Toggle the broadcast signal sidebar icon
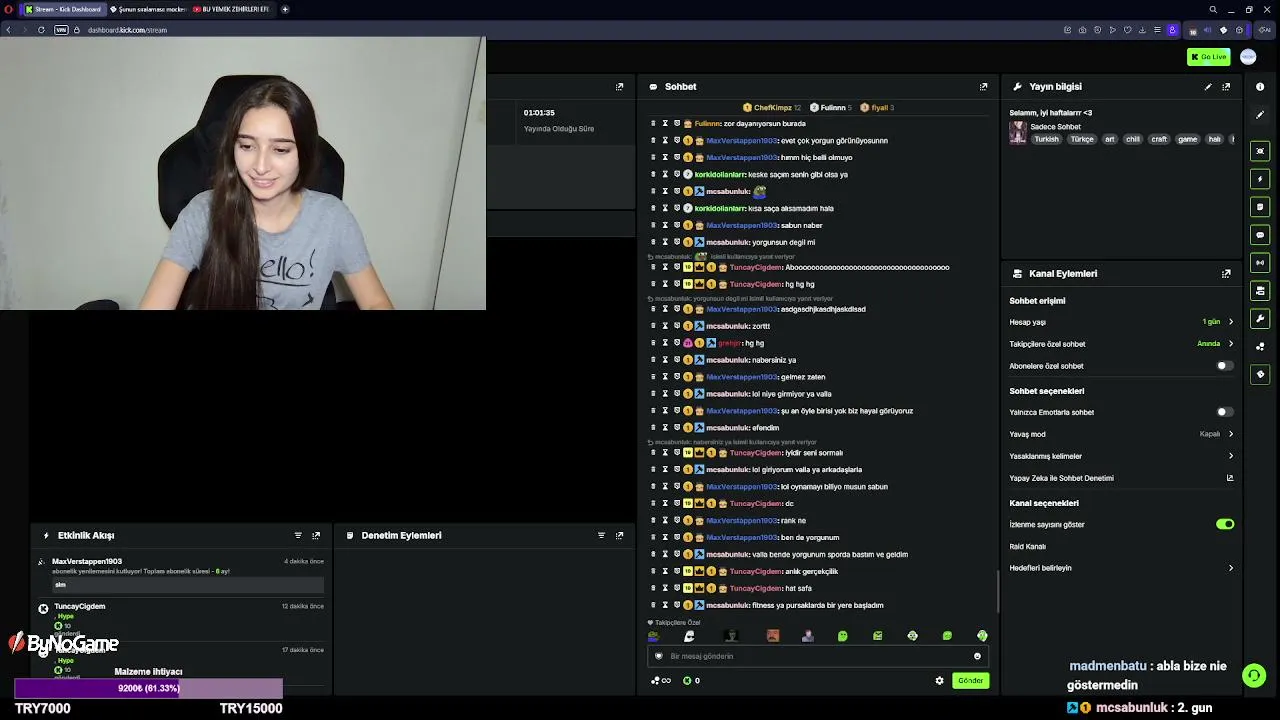1280x720 pixels. tap(1260, 263)
